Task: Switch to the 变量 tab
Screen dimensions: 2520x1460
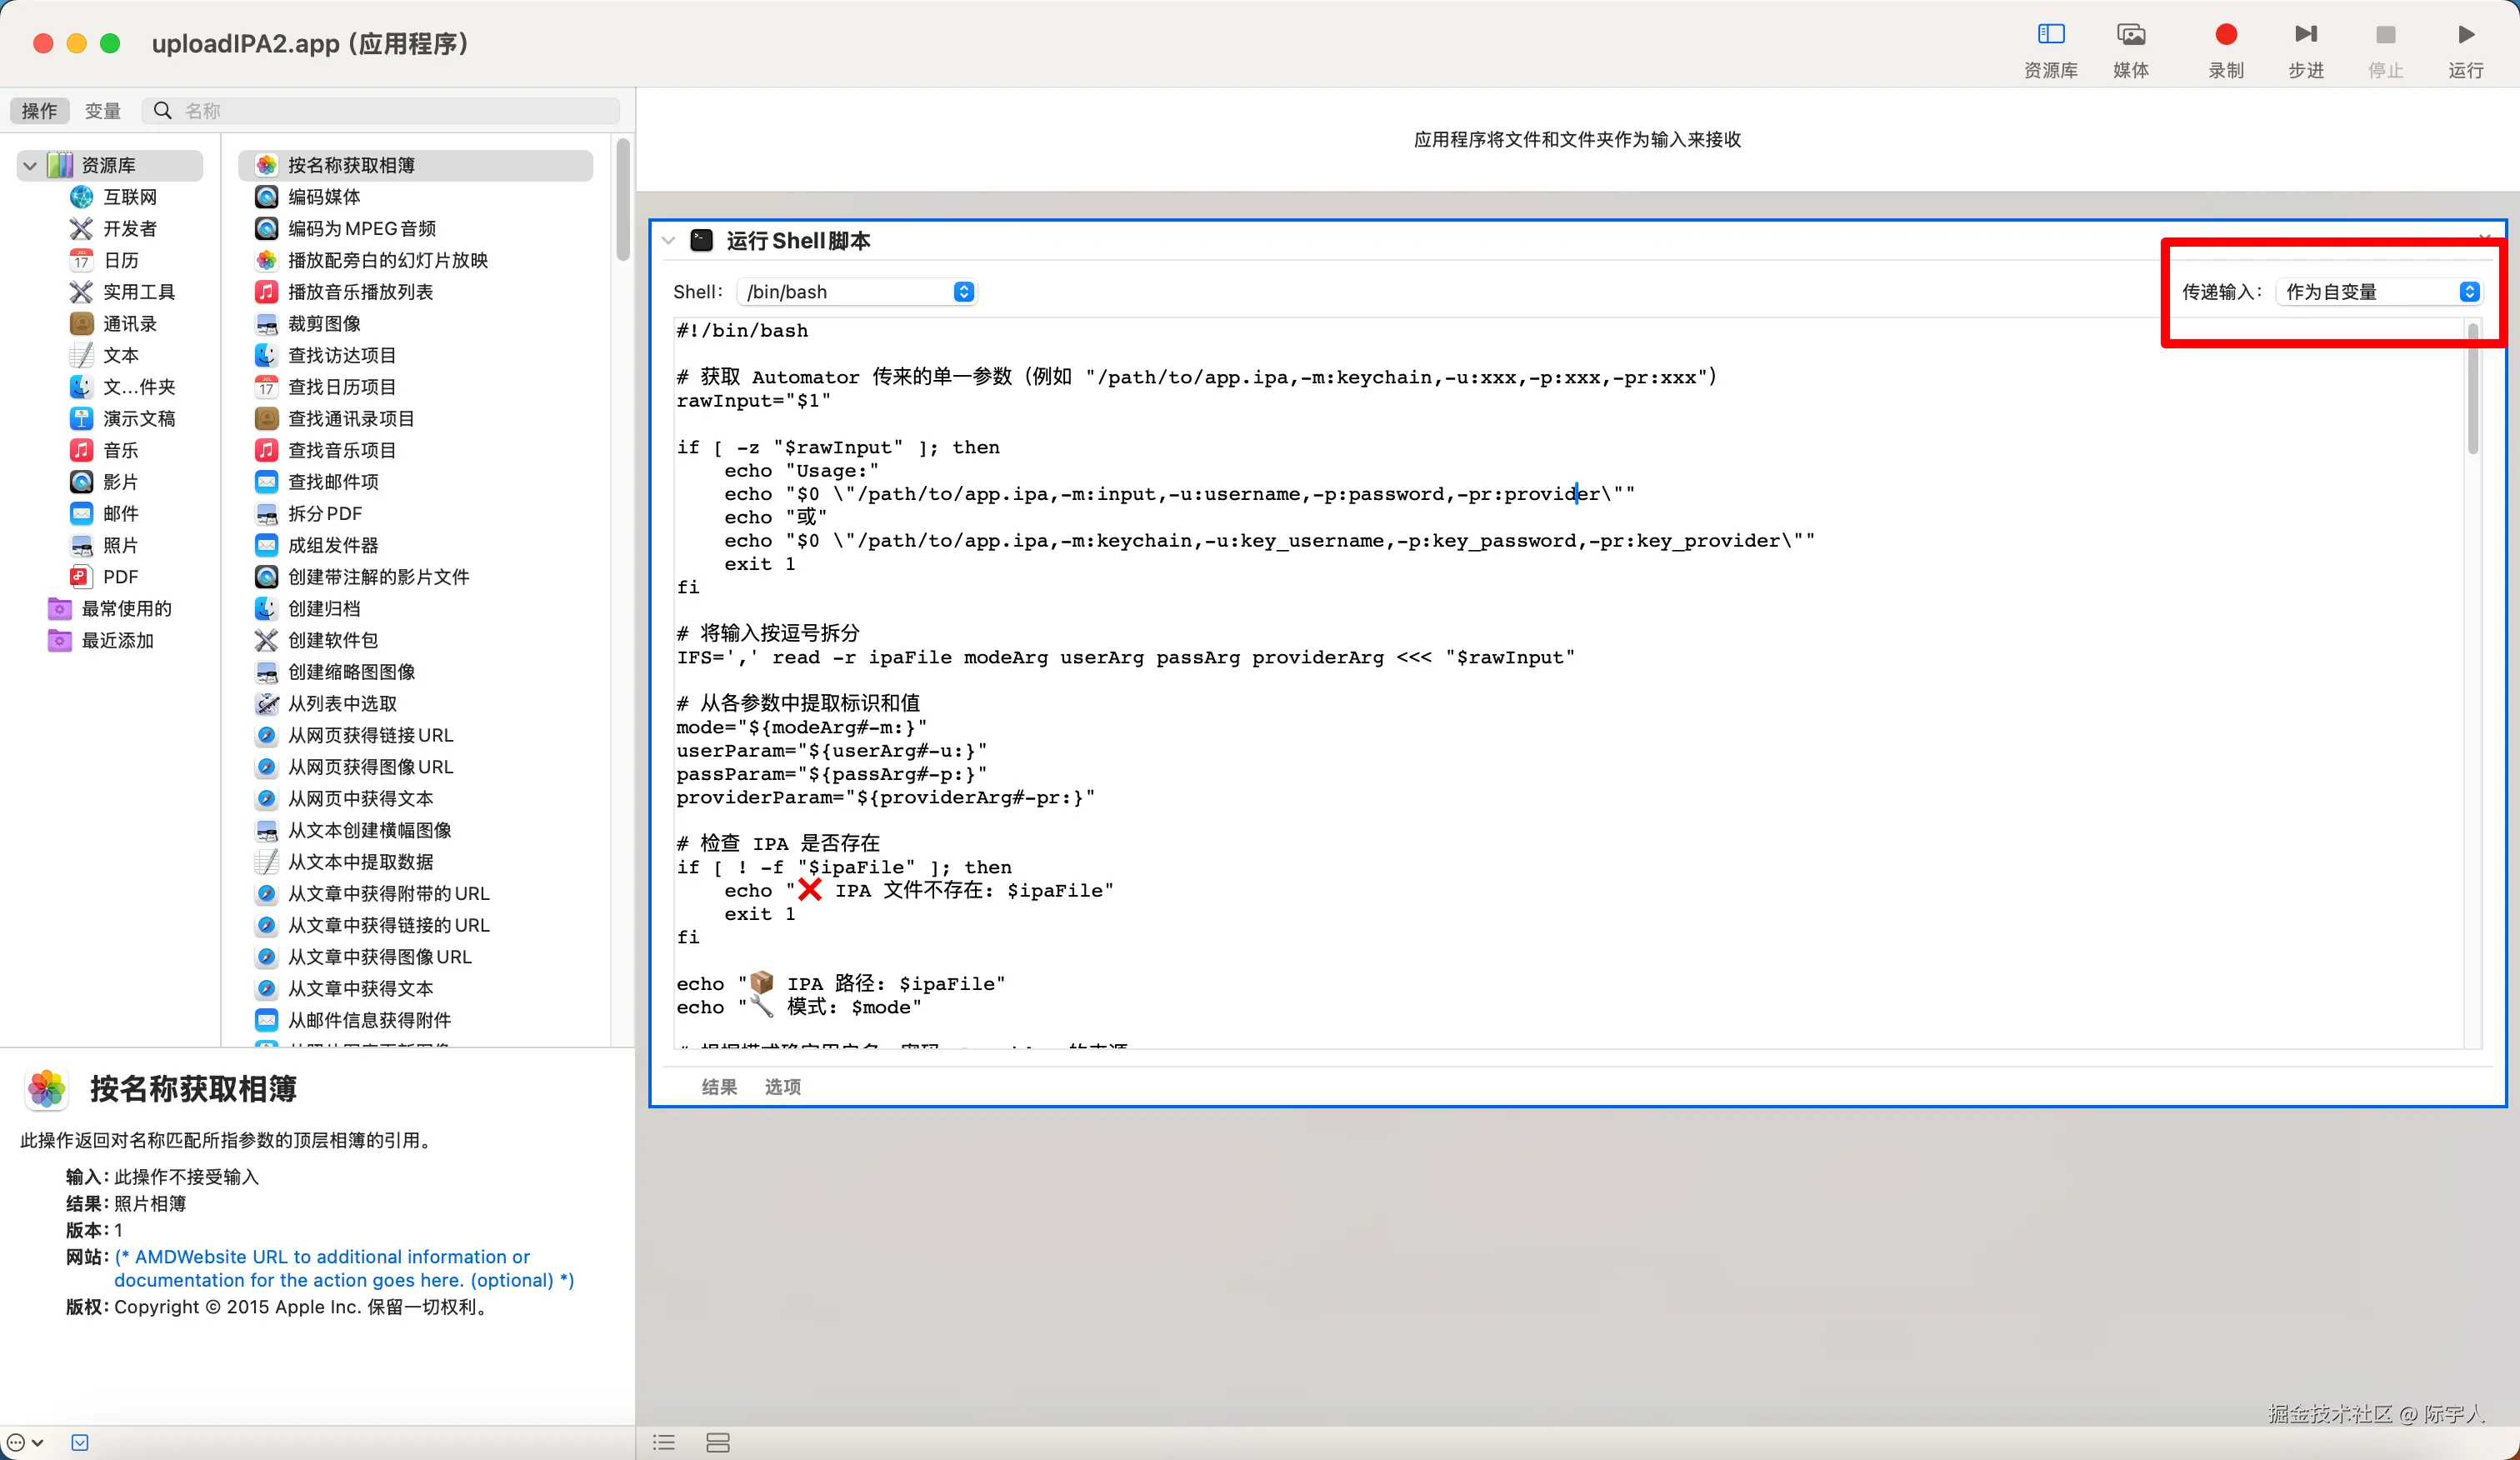Action: pos(102,111)
